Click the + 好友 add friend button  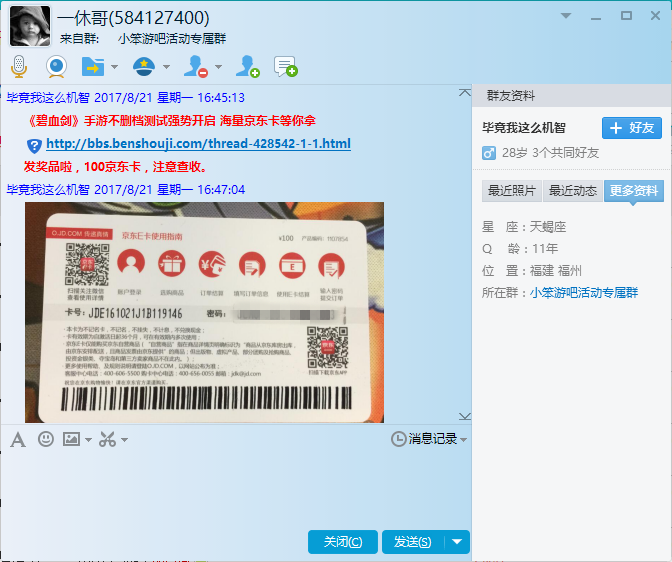tap(632, 128)
